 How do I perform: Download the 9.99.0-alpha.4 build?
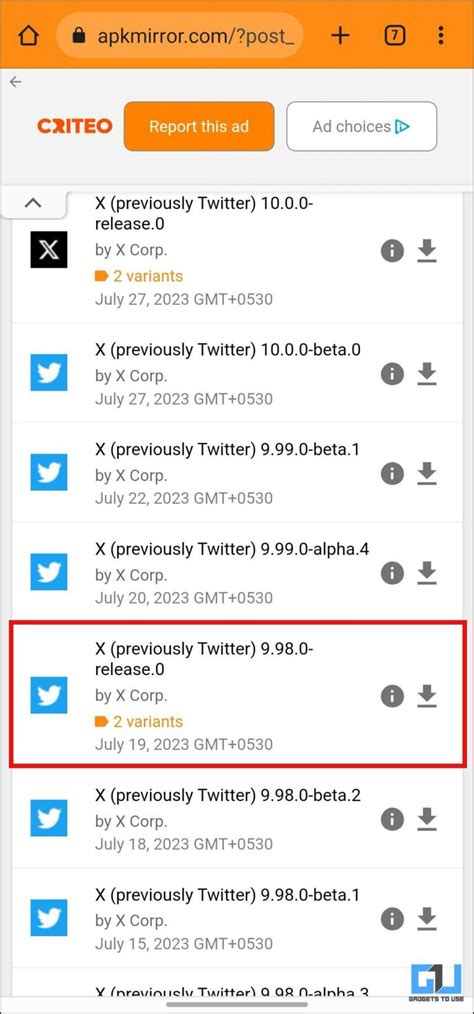click(427, 573)
